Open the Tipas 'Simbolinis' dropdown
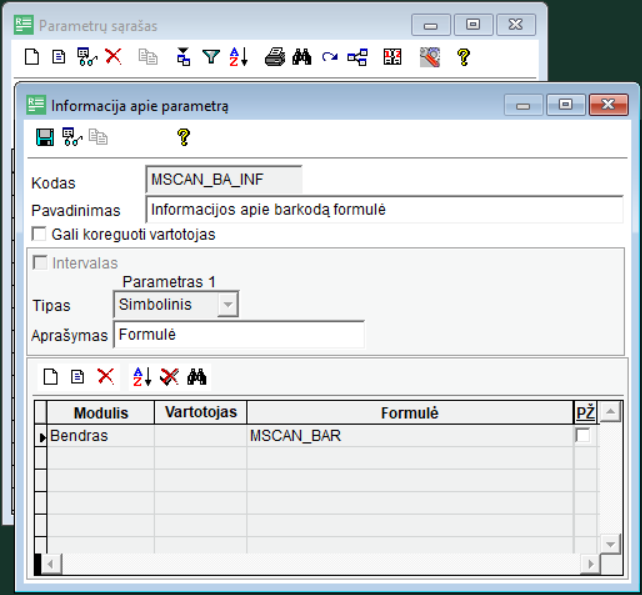642x595 pixels. click(228, 304)
